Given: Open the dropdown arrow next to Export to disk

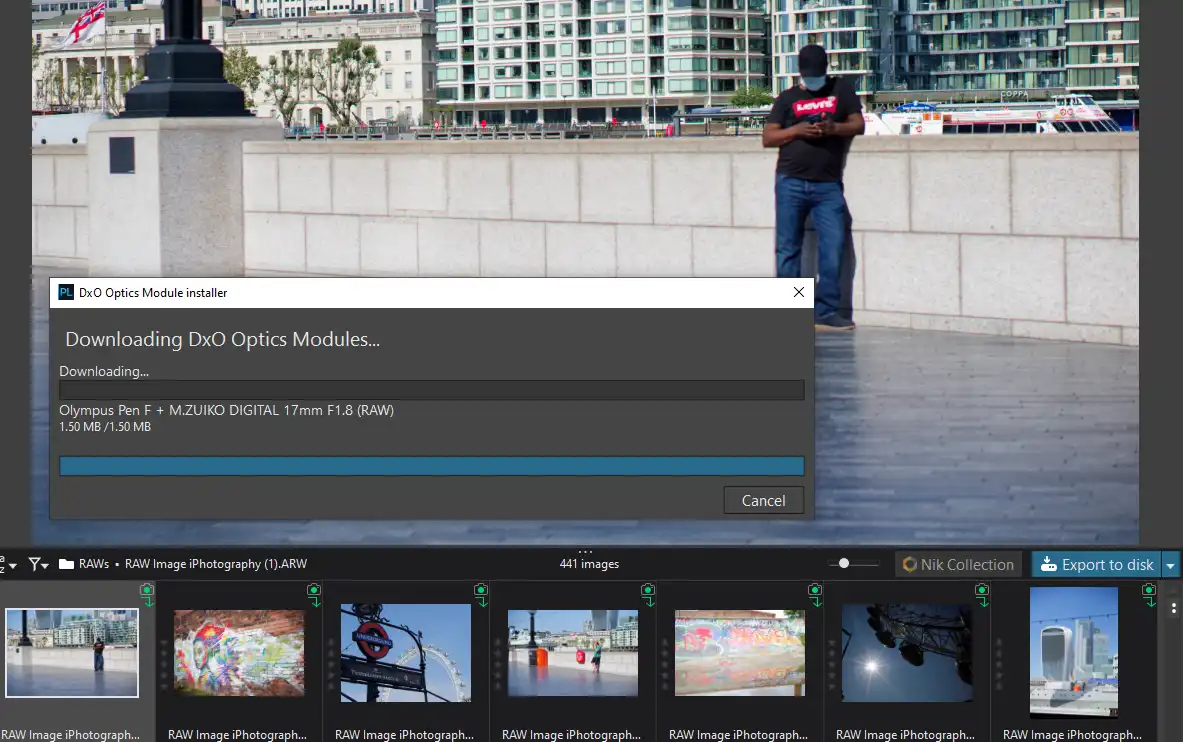Looking at the screenshot, I should [x=1170, y=565].
